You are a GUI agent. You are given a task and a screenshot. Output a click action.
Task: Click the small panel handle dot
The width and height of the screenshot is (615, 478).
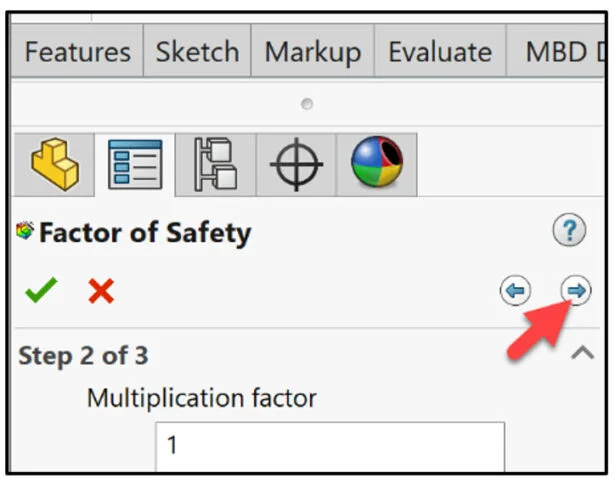point(307,103)
